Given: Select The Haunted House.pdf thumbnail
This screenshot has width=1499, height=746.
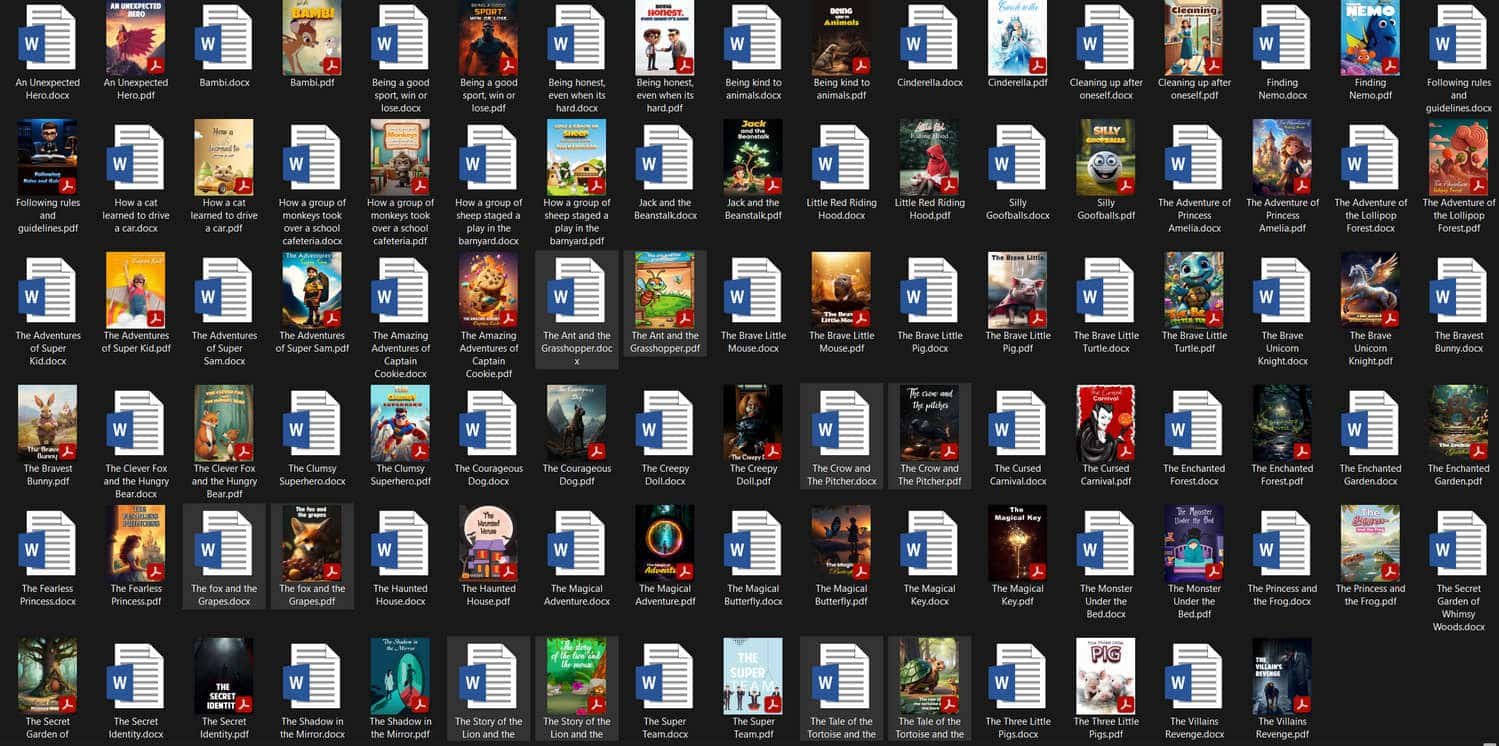Looking at the screenshot, I should (x=488, y=544).
